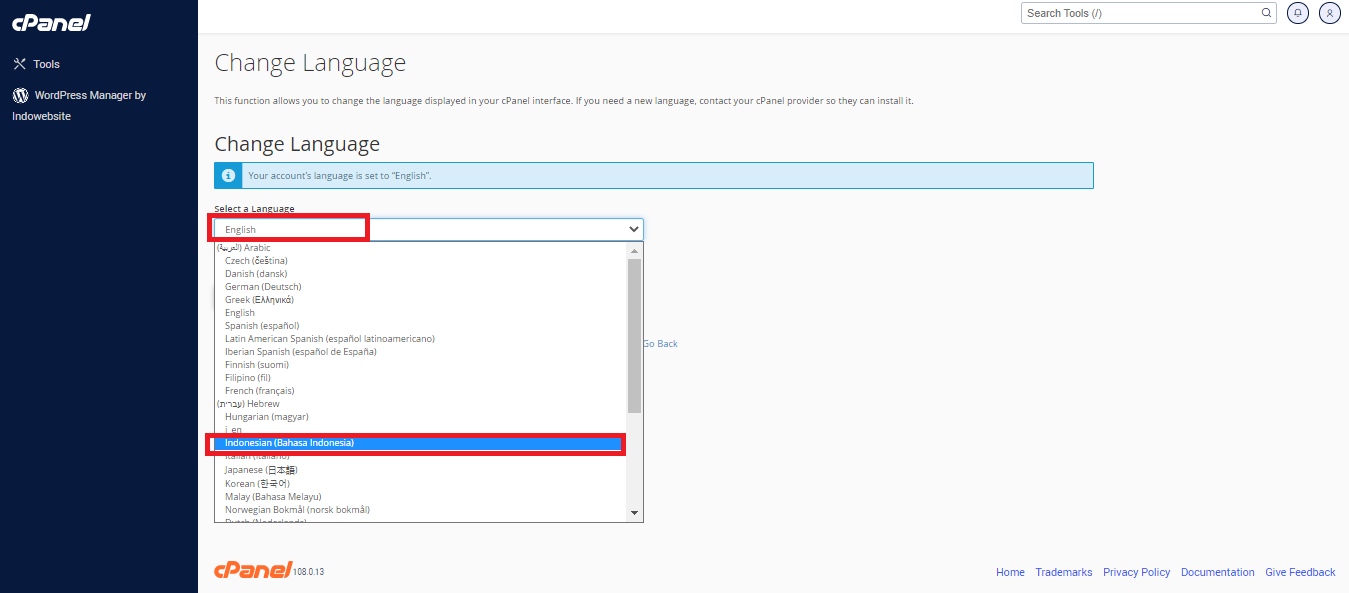The width and height of the screenshot is (1349, 593).
Task: Focus the Search Tools input field
Action: [x=1140, y=13]
